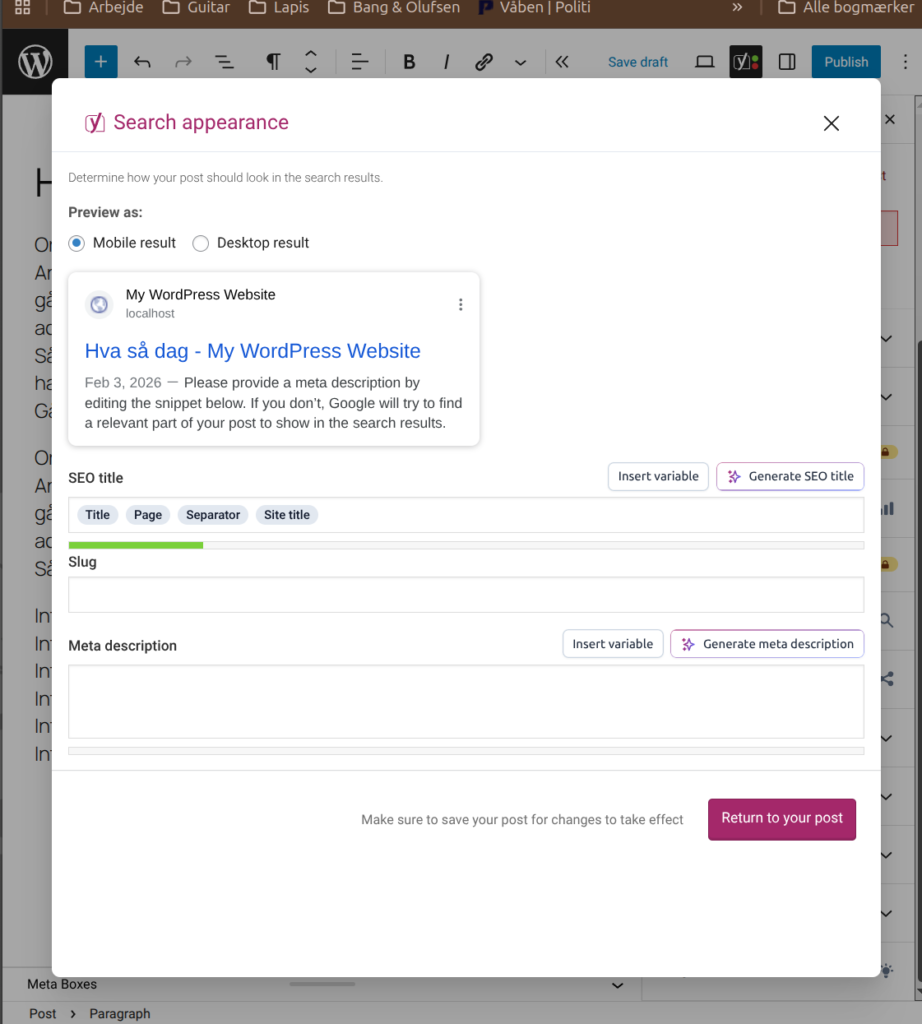Click the undo arrow in toolbar
922x1024 pixels.
click(142, 62)
